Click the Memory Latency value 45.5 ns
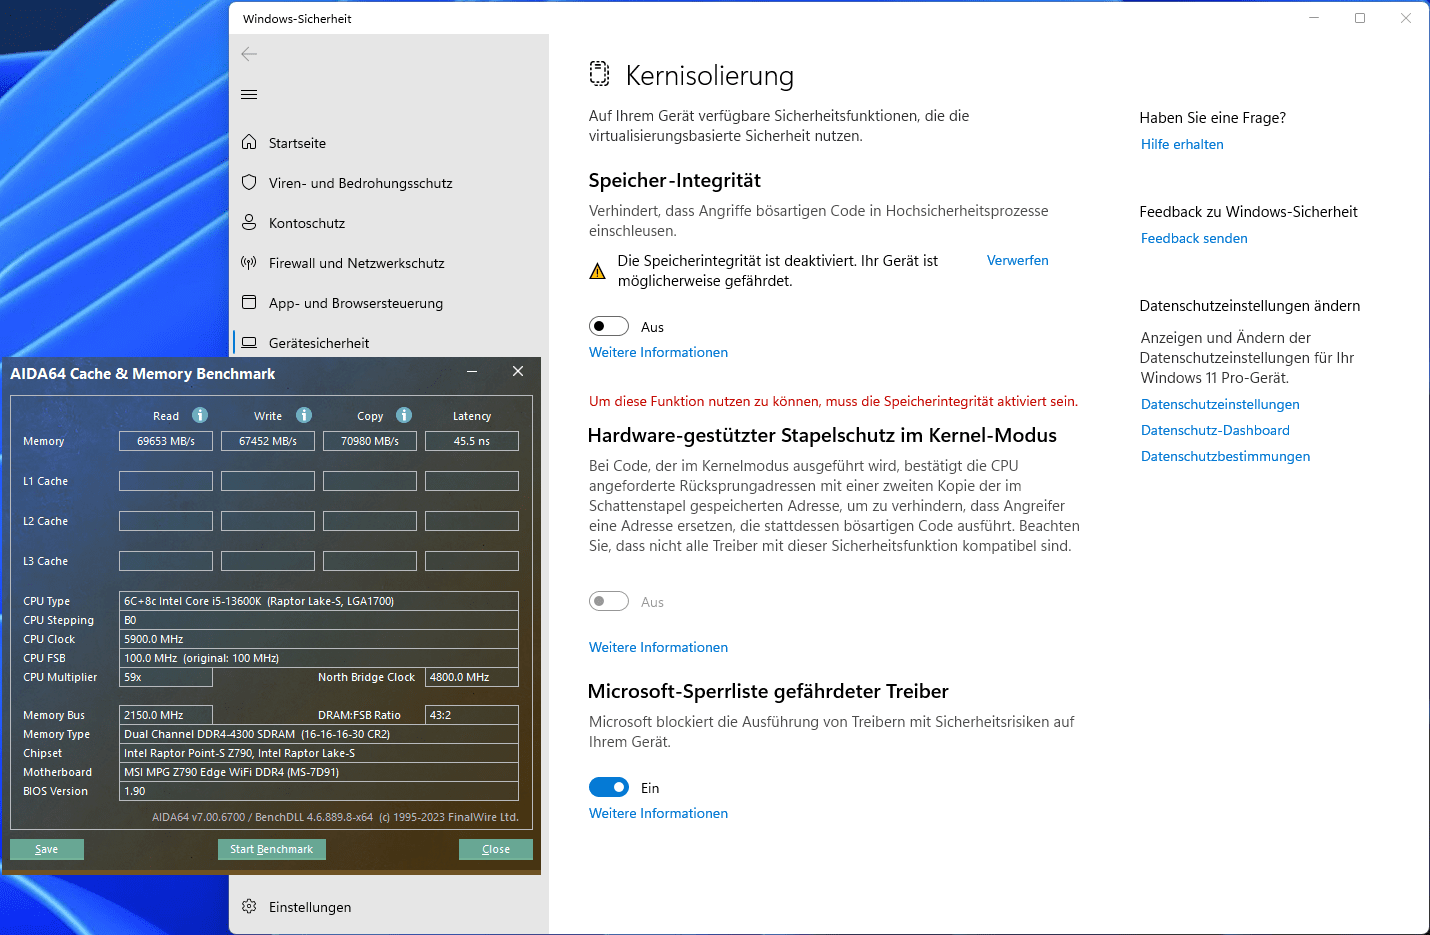 pos(472,441)
